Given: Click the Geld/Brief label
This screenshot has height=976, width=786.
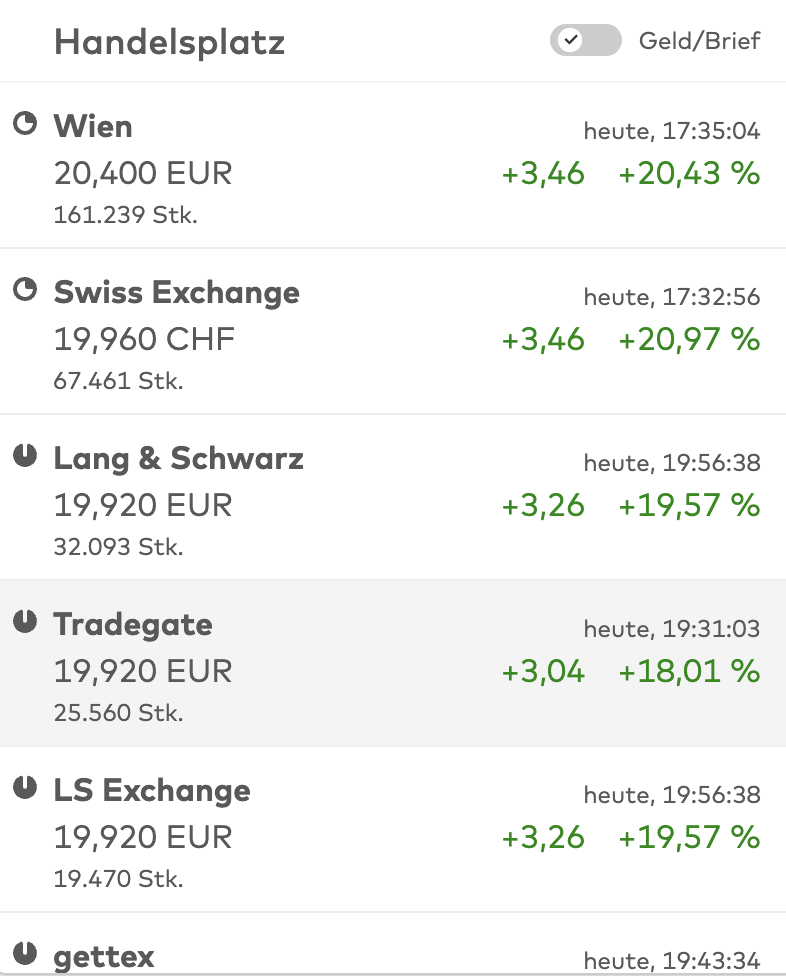Looking at the screenshot, I should coord(699,41).
